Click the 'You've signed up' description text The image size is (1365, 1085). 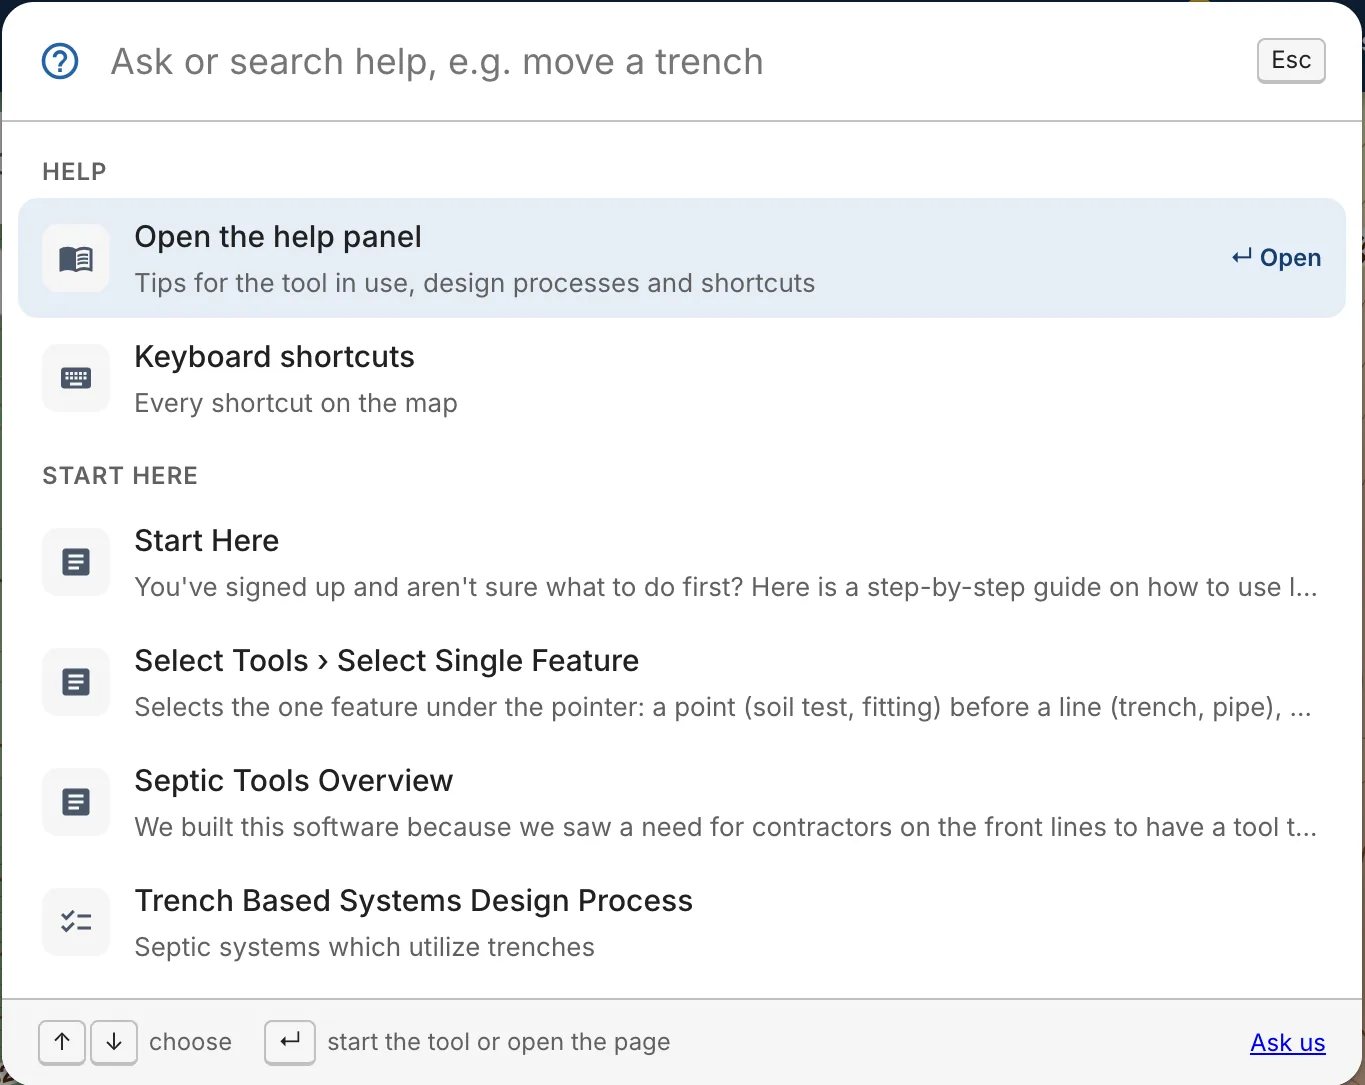coord(726,587)
